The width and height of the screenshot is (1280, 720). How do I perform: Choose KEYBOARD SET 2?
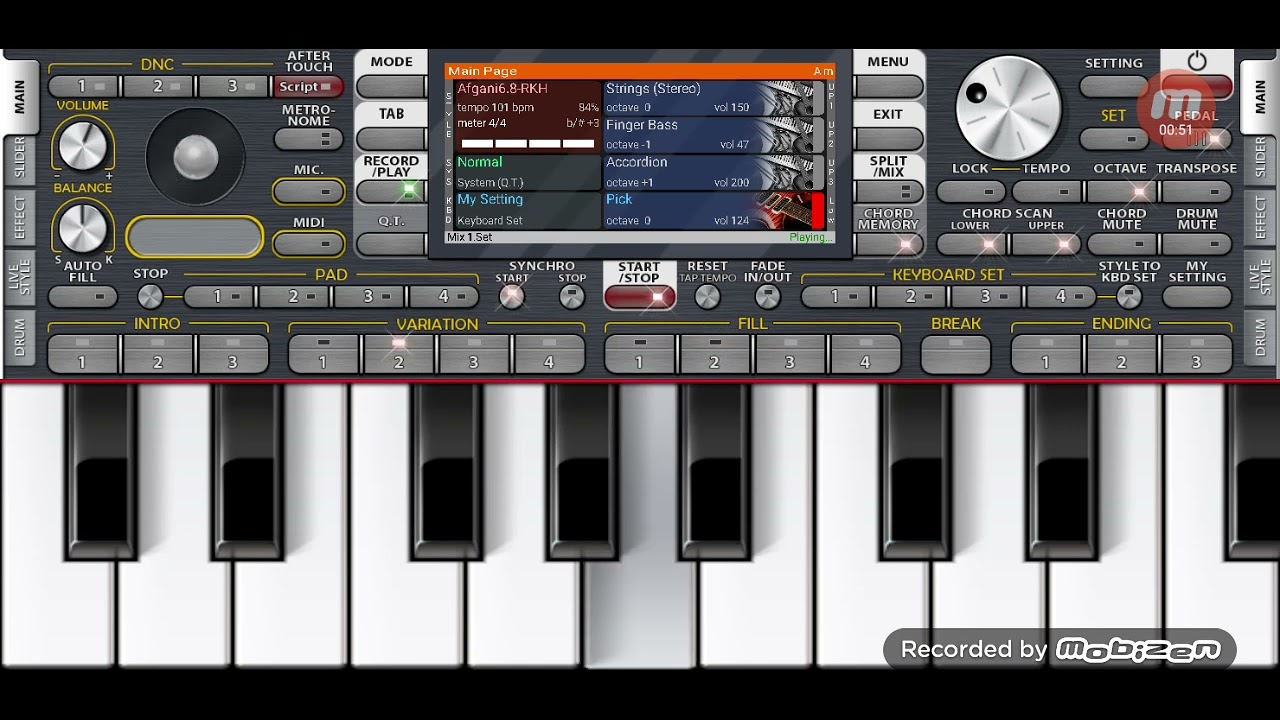912,297
